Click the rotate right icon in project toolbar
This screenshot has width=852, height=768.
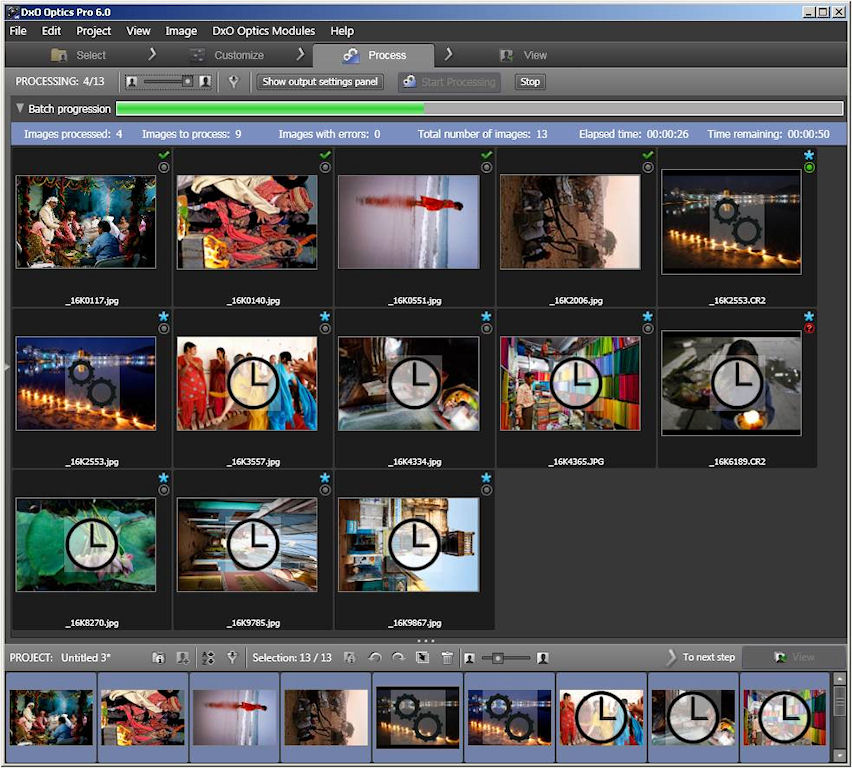[x=398, y=657]
